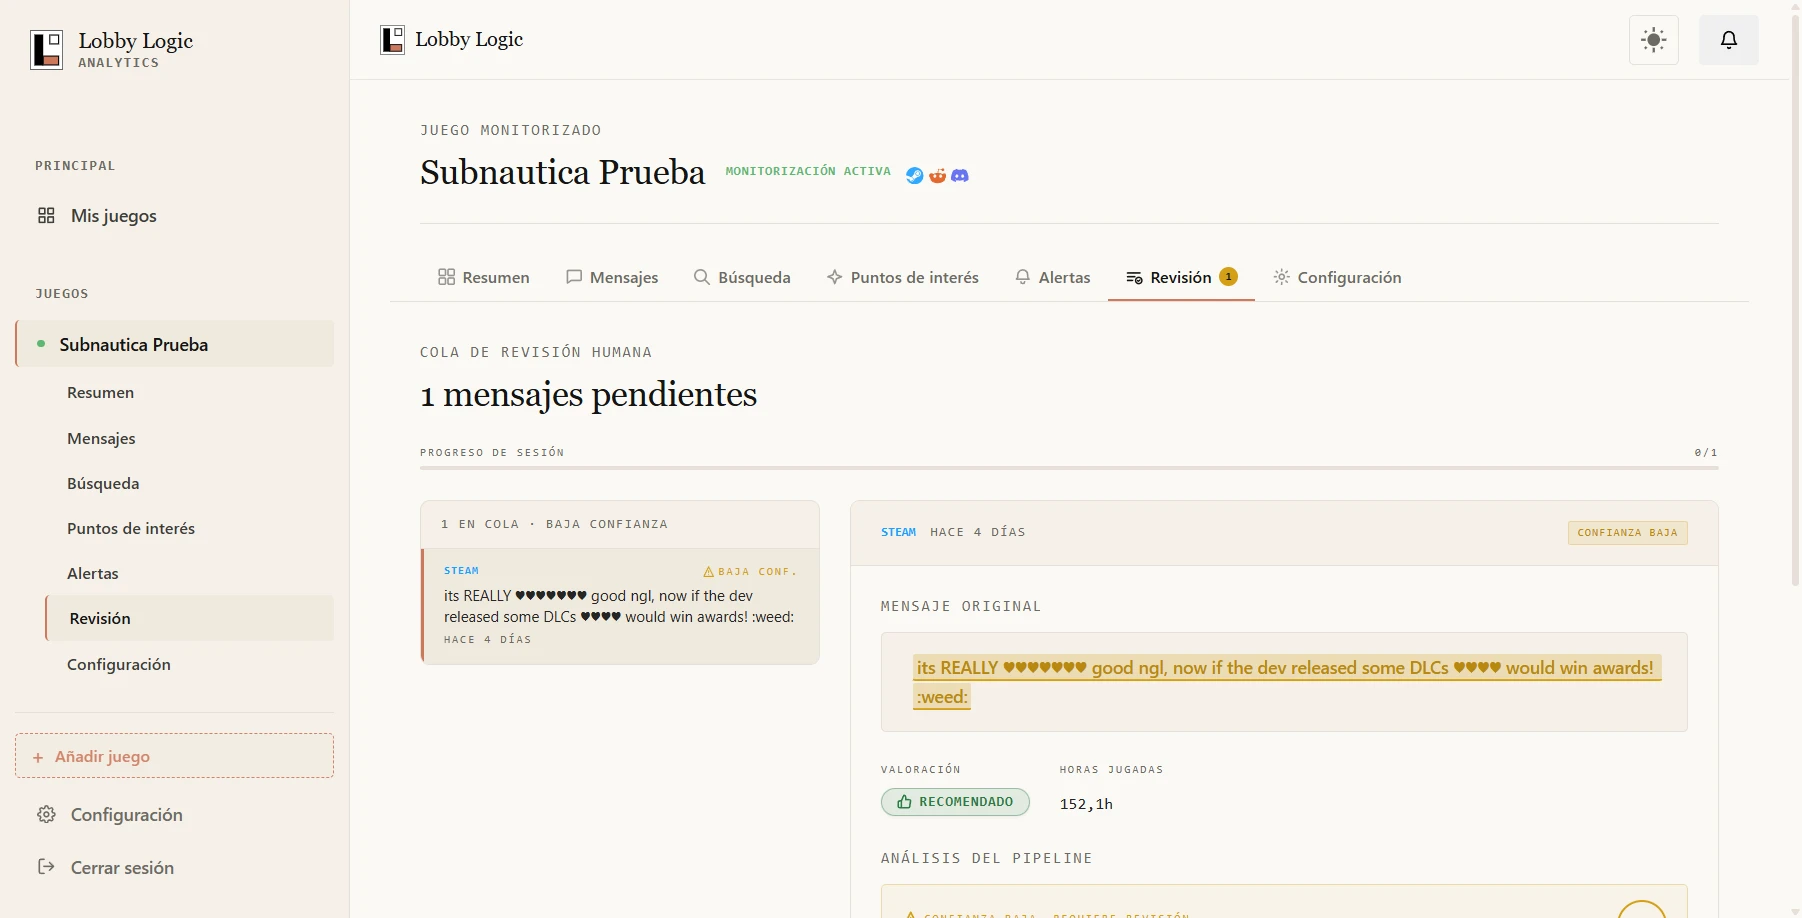Click the Discord platform icon by the title

click(x=960, y=175)
